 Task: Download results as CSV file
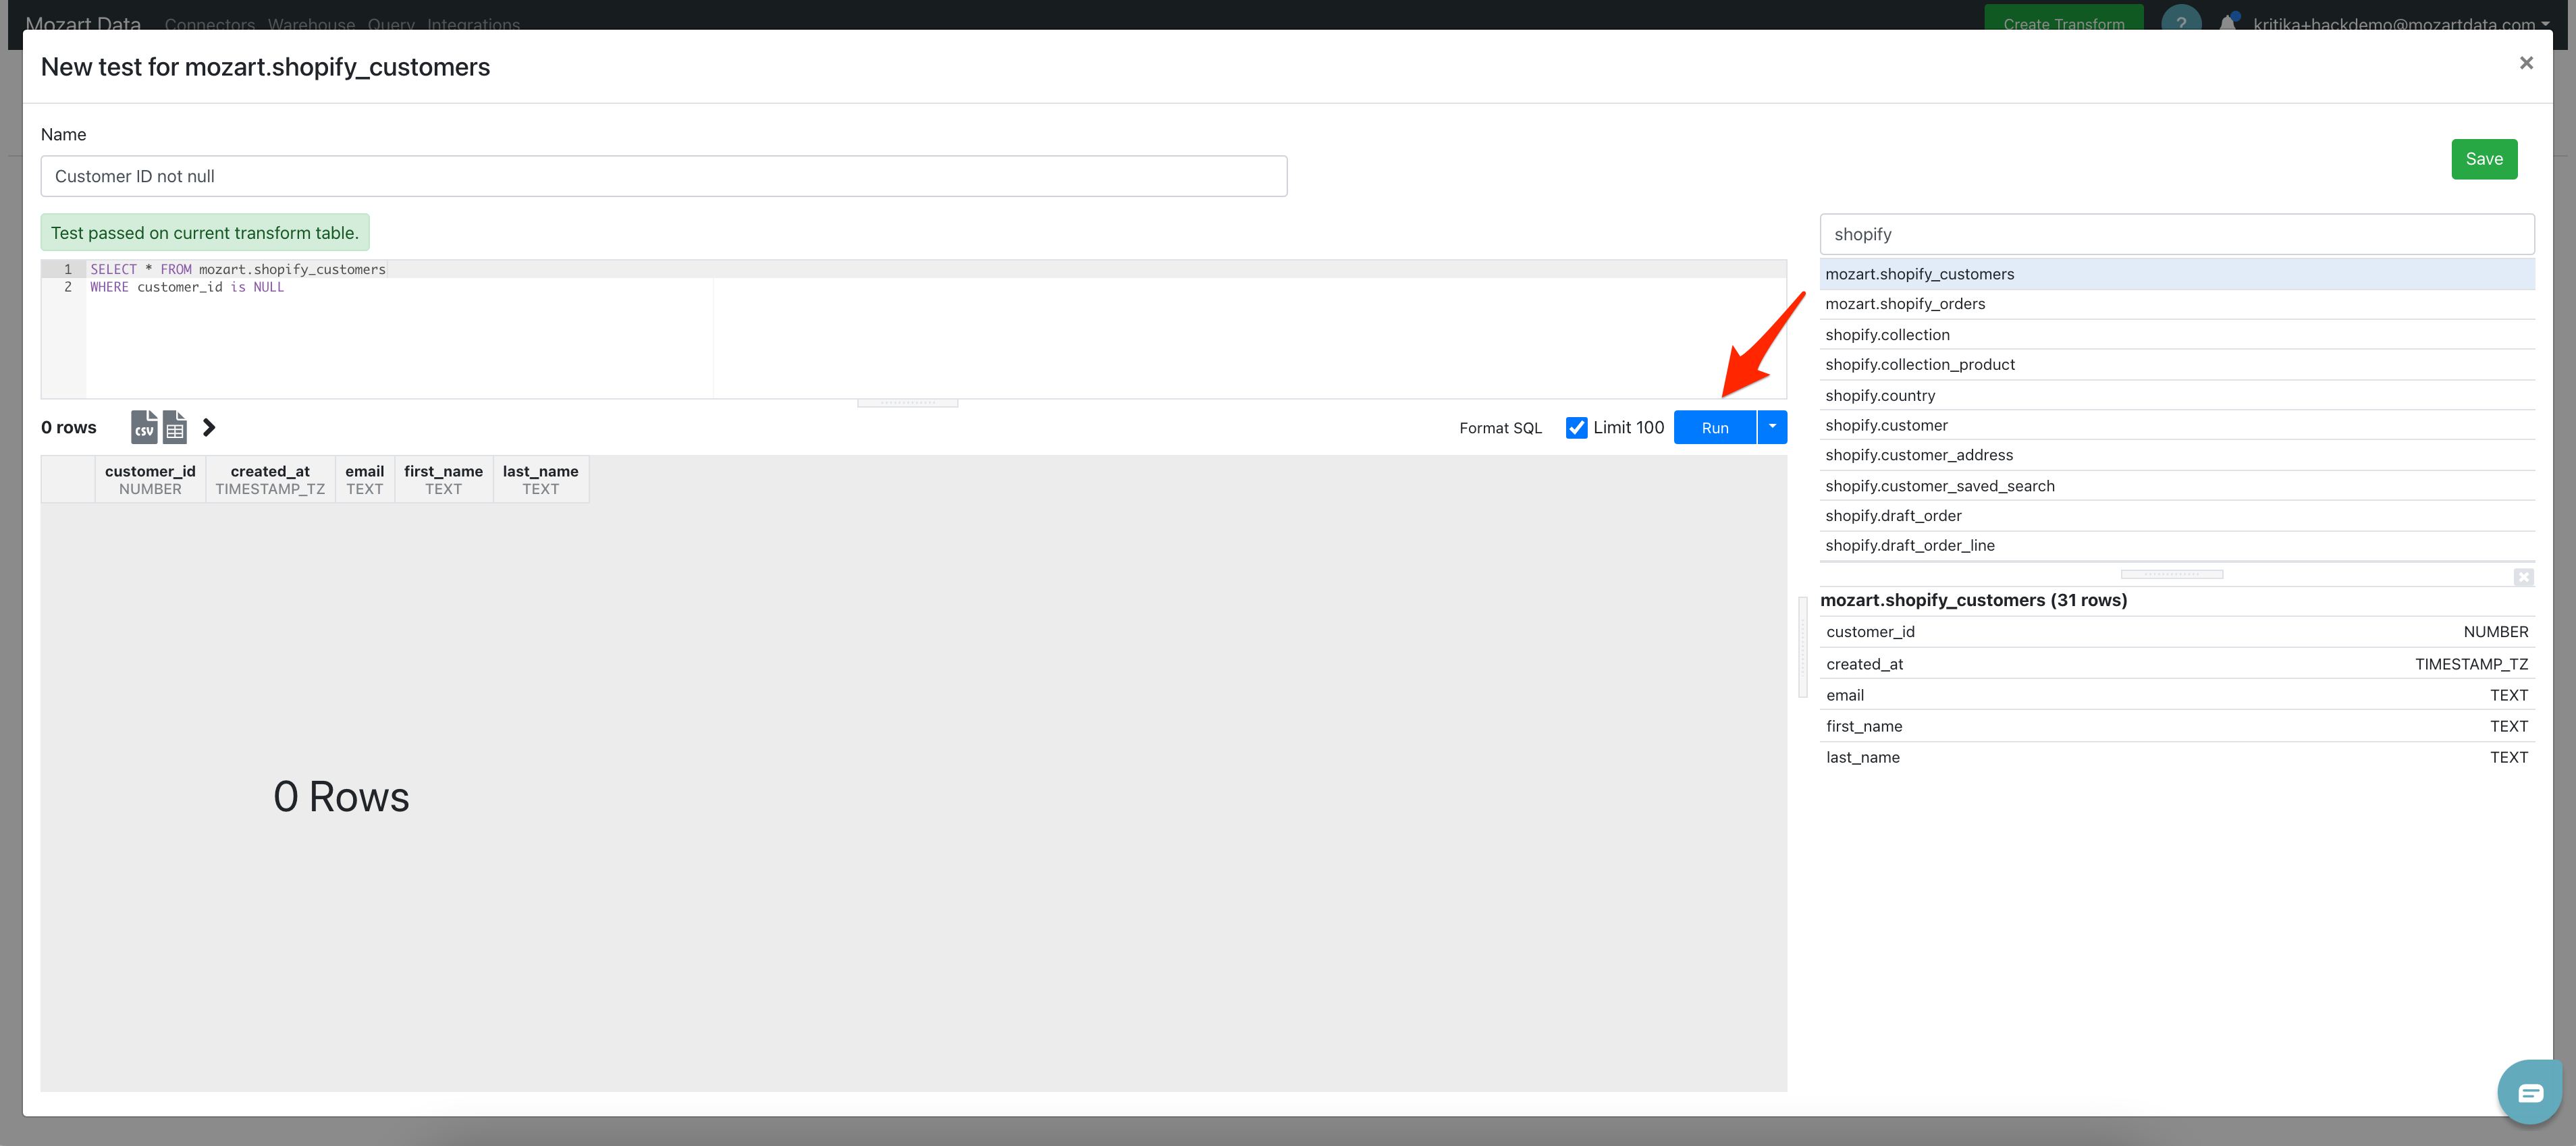pos(143,427)
